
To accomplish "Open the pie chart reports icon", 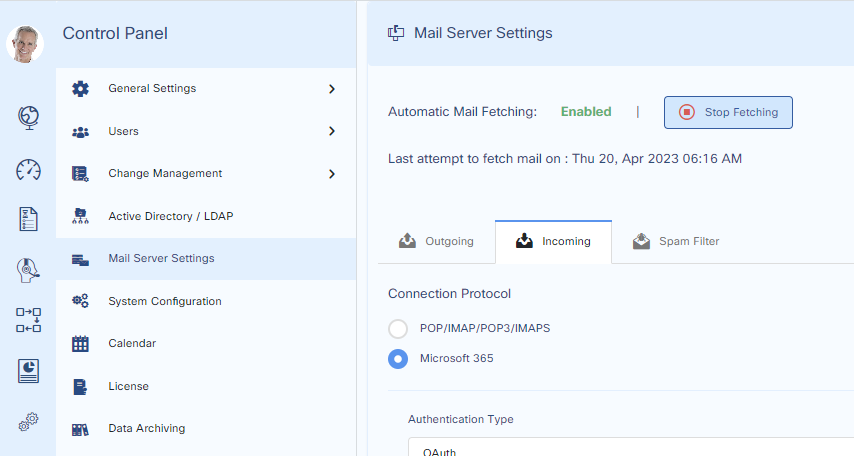I will click(x=28, y=371).
